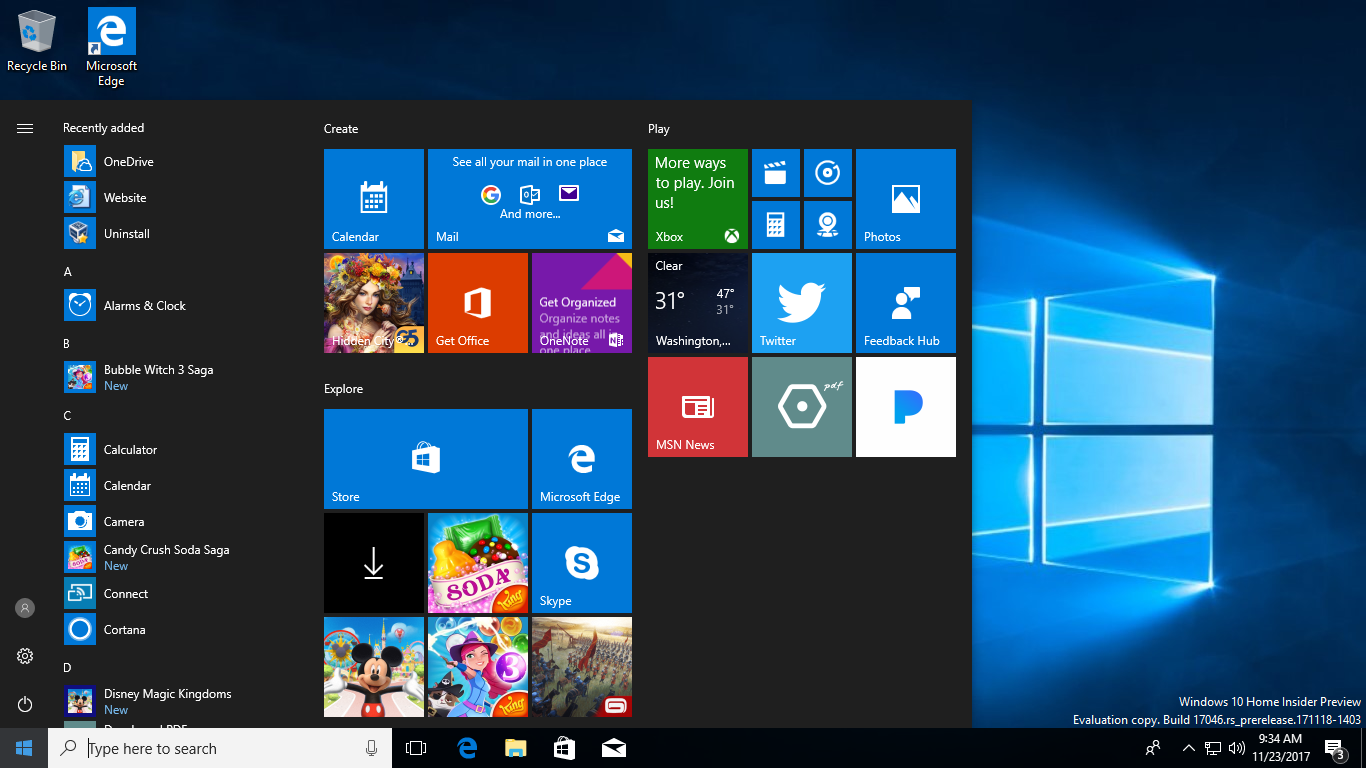Screen dimensions: 1366x768
Task: Open the Mail app from the taskbar
Action: [614, 748]
